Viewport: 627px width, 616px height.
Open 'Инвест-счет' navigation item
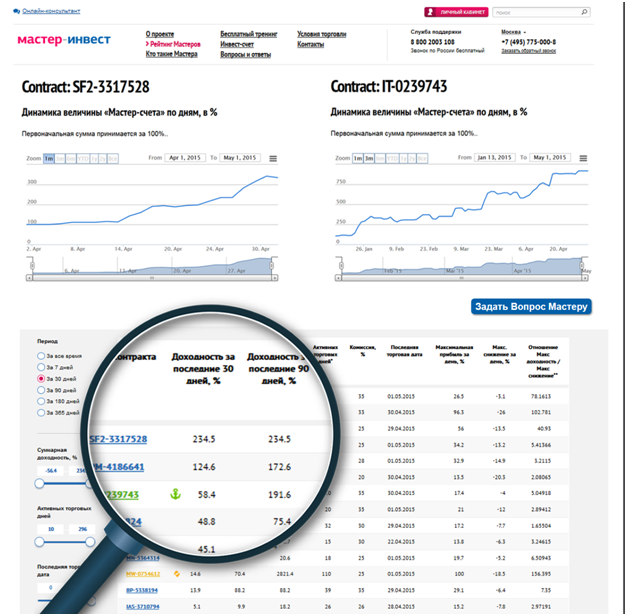237,44
